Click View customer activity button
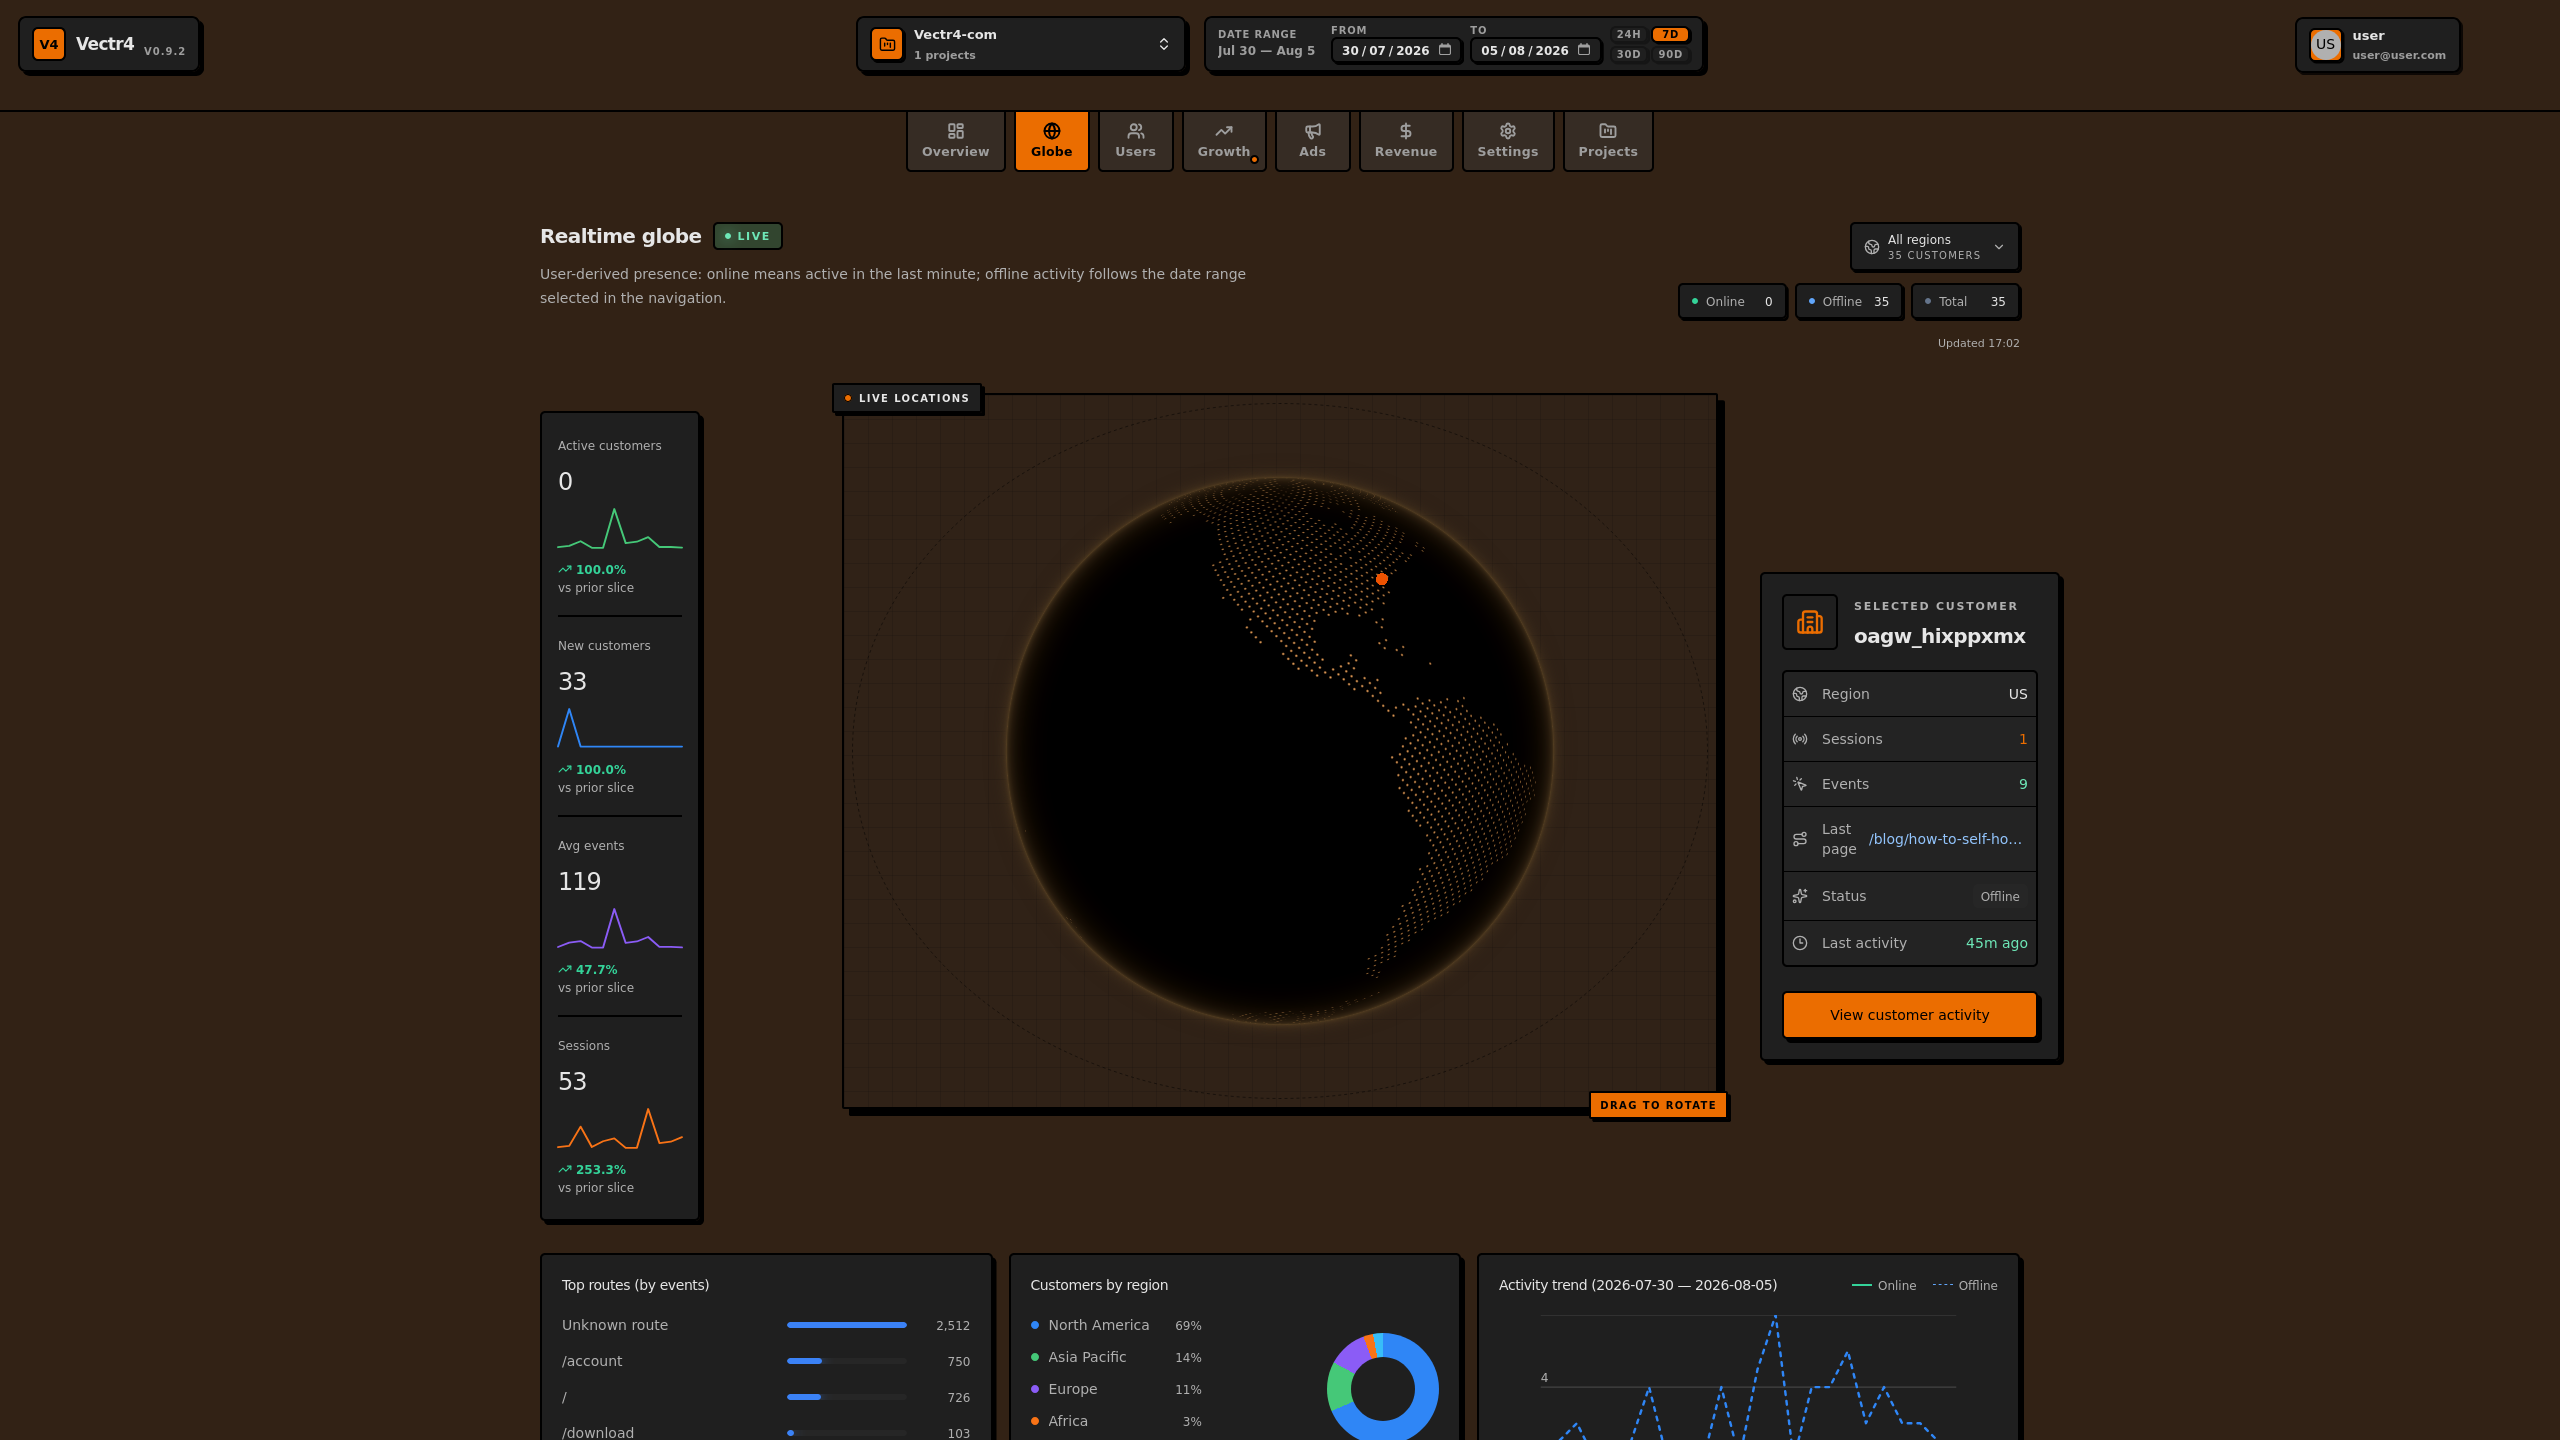The height and width of the screenshot is (1440, 2560). click(1910, 1015)
